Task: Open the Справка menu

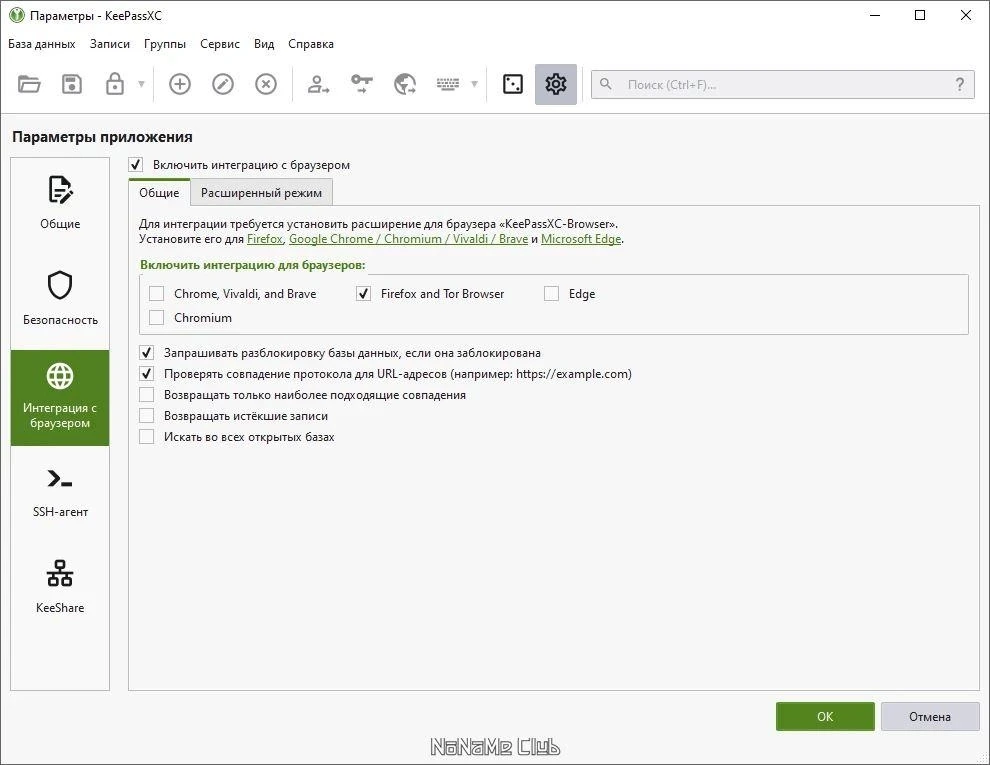Action: [311, 44]
